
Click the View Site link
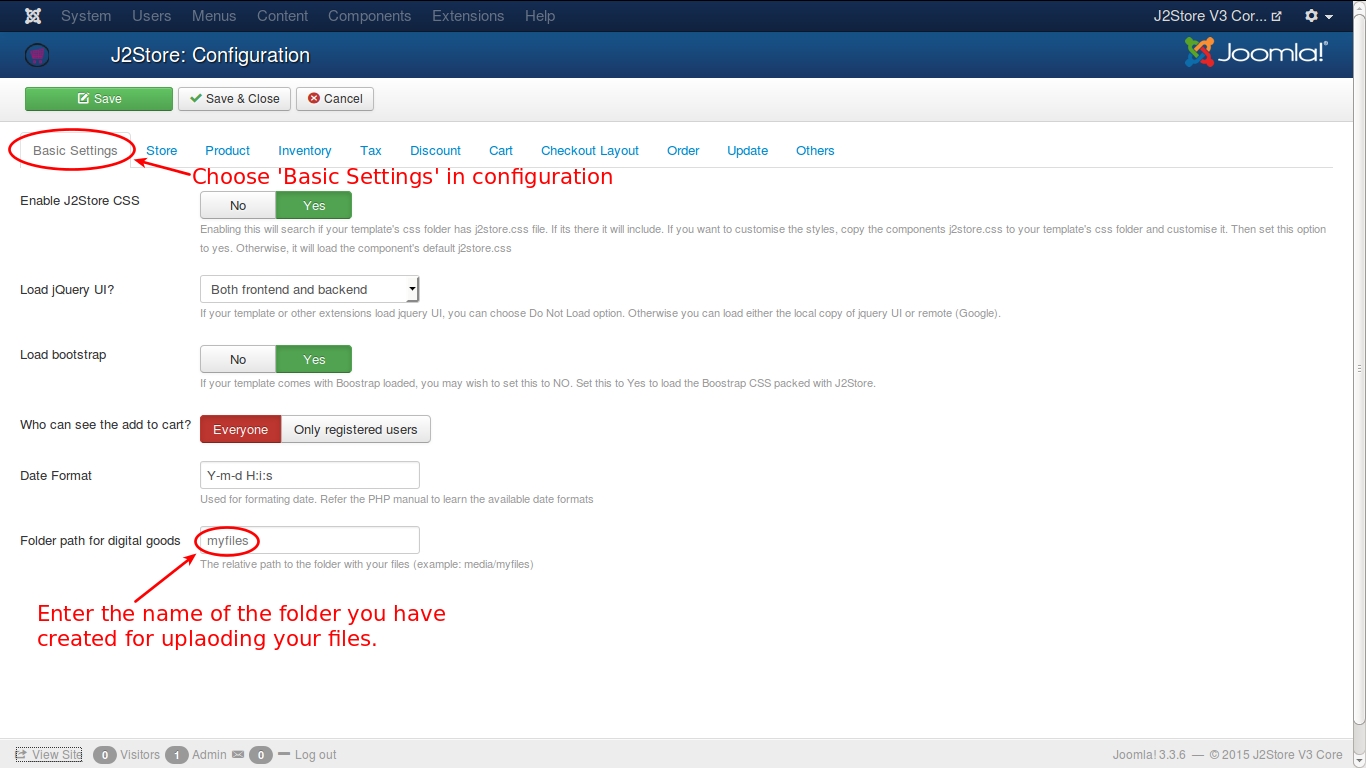coord(49,755)
